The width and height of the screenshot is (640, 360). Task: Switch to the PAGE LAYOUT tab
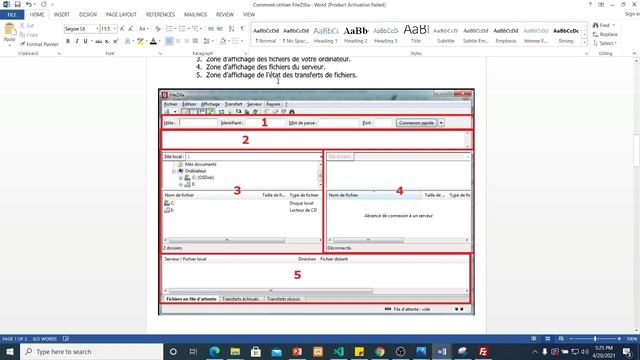click(x=121, y=15)
